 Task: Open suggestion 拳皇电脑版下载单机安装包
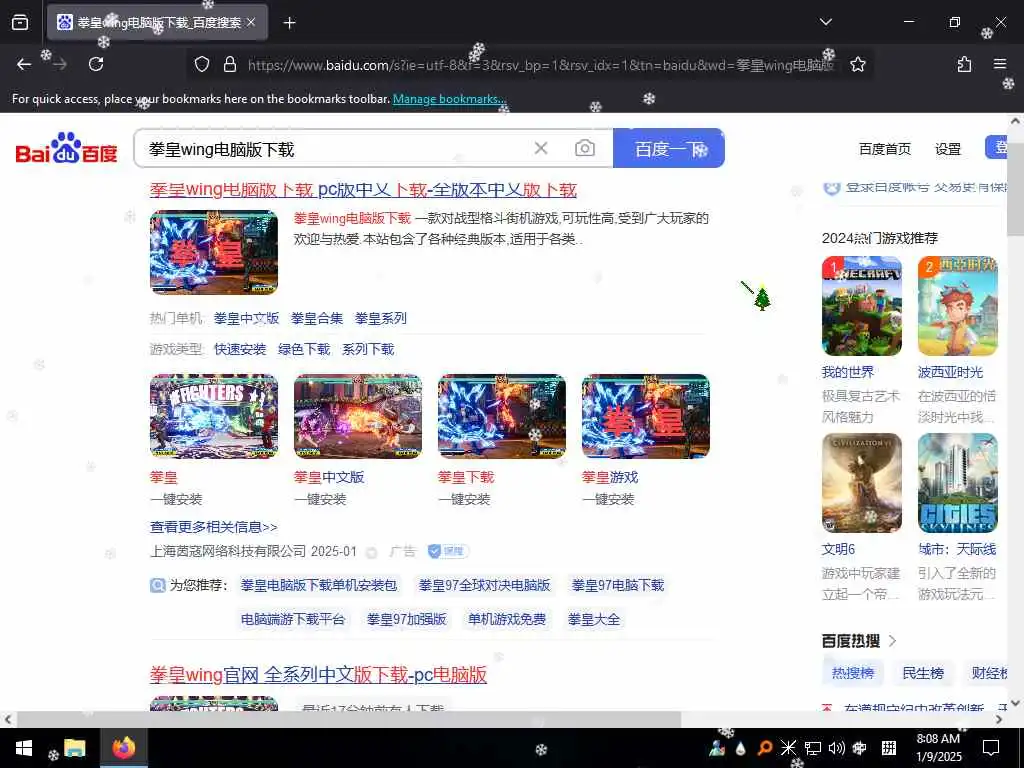319,585
